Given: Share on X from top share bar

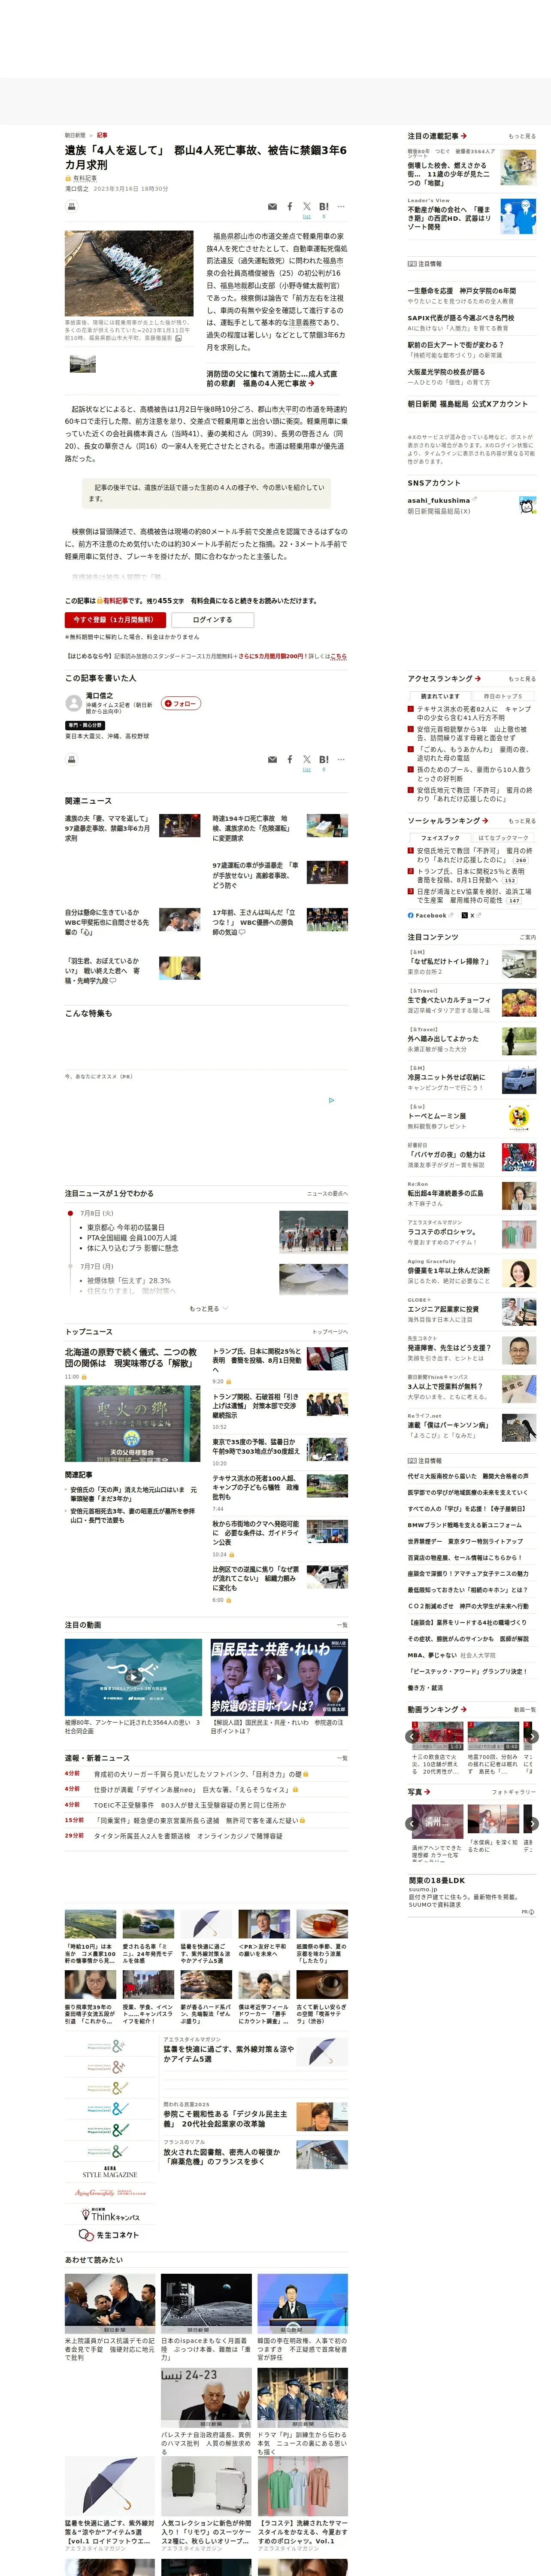Looking at the screenshot, I should tap(307, 207).
